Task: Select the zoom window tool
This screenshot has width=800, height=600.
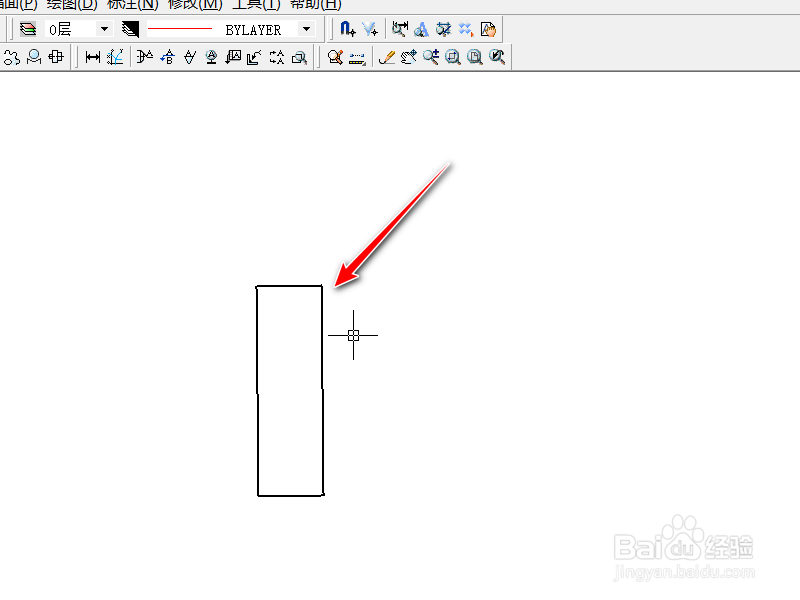Action: pyautogui.click(x=453, y=57)
